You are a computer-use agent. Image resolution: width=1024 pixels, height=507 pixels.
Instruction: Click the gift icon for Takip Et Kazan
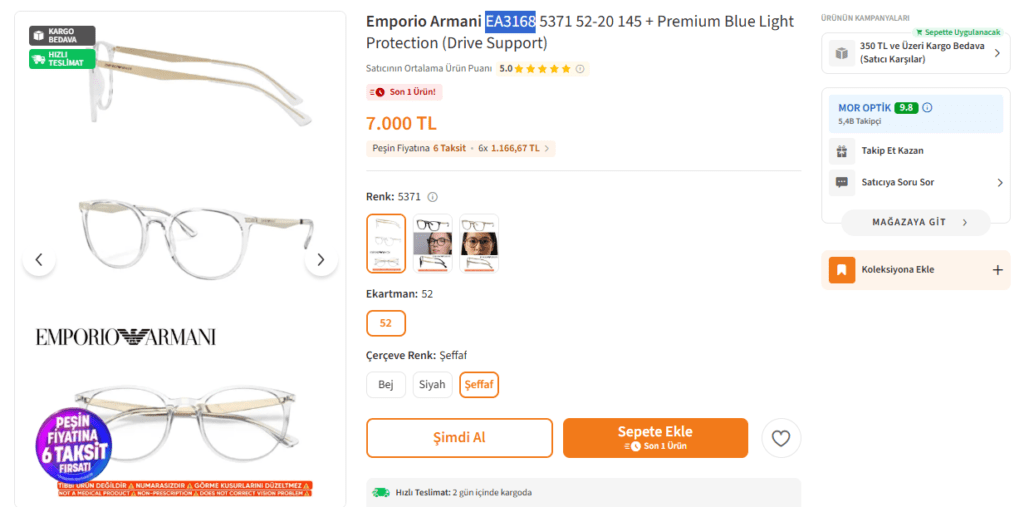(842, 151)
